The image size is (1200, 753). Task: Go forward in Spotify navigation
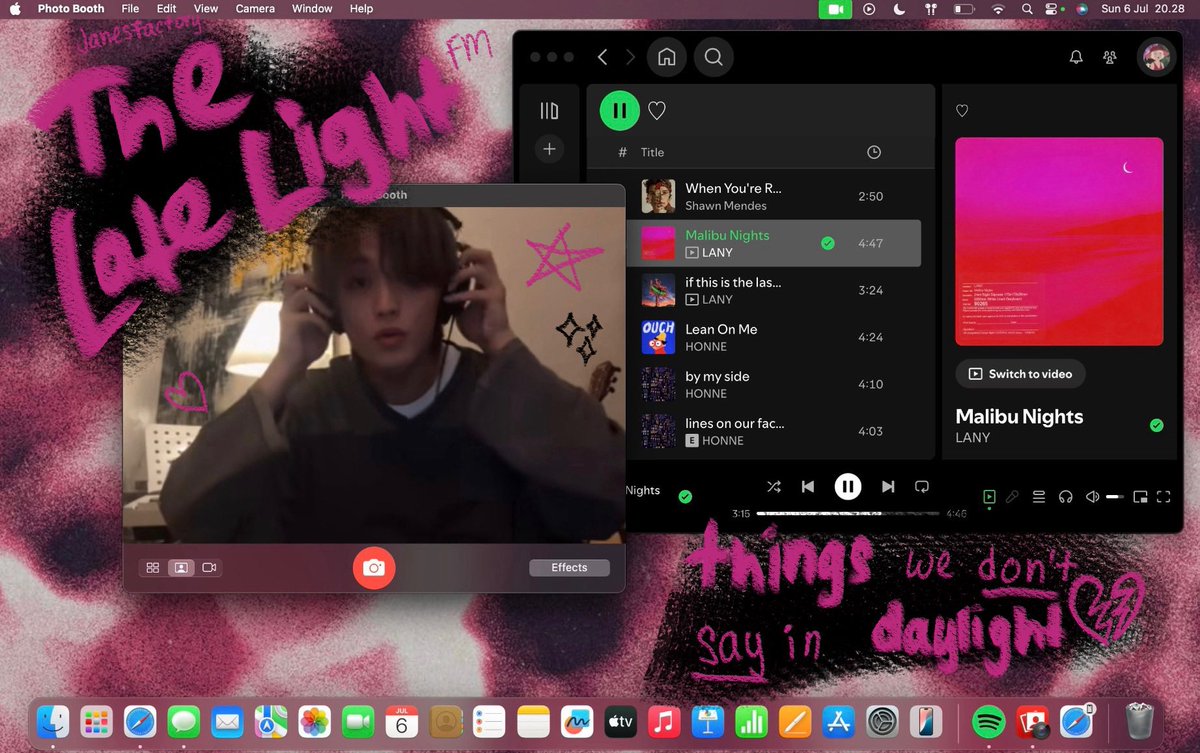tap(630, 58)
